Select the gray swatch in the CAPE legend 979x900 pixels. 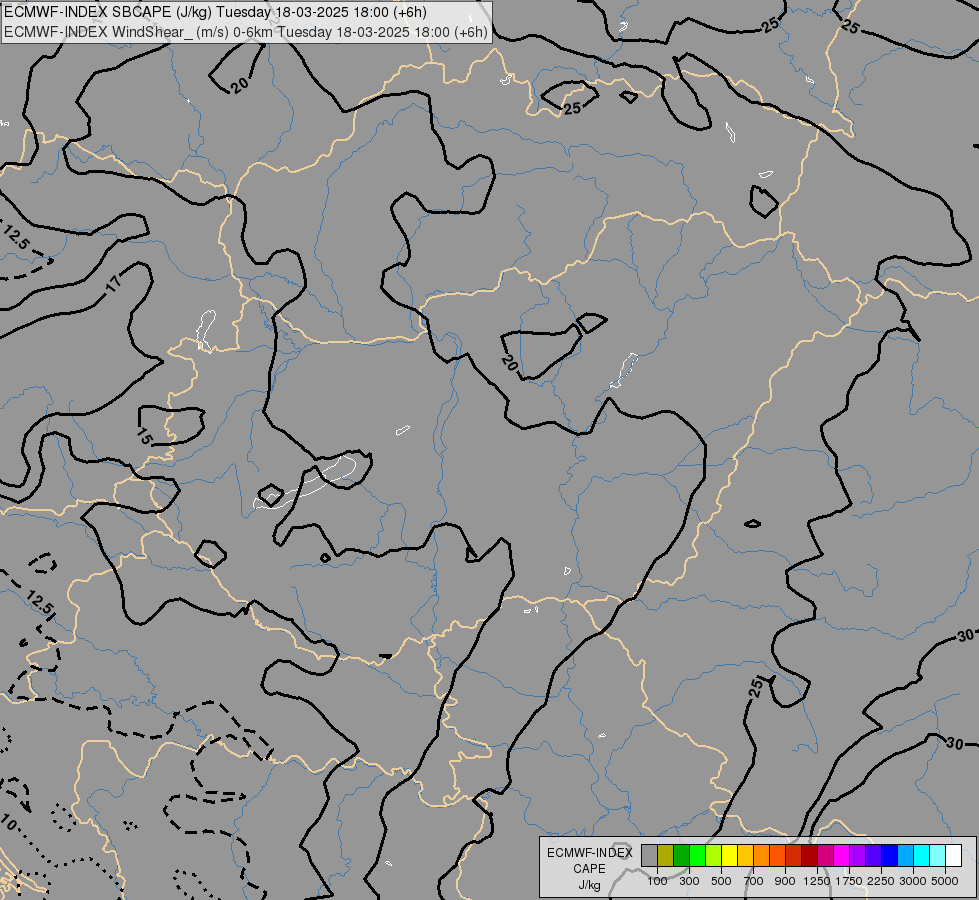tap(650, 855)
